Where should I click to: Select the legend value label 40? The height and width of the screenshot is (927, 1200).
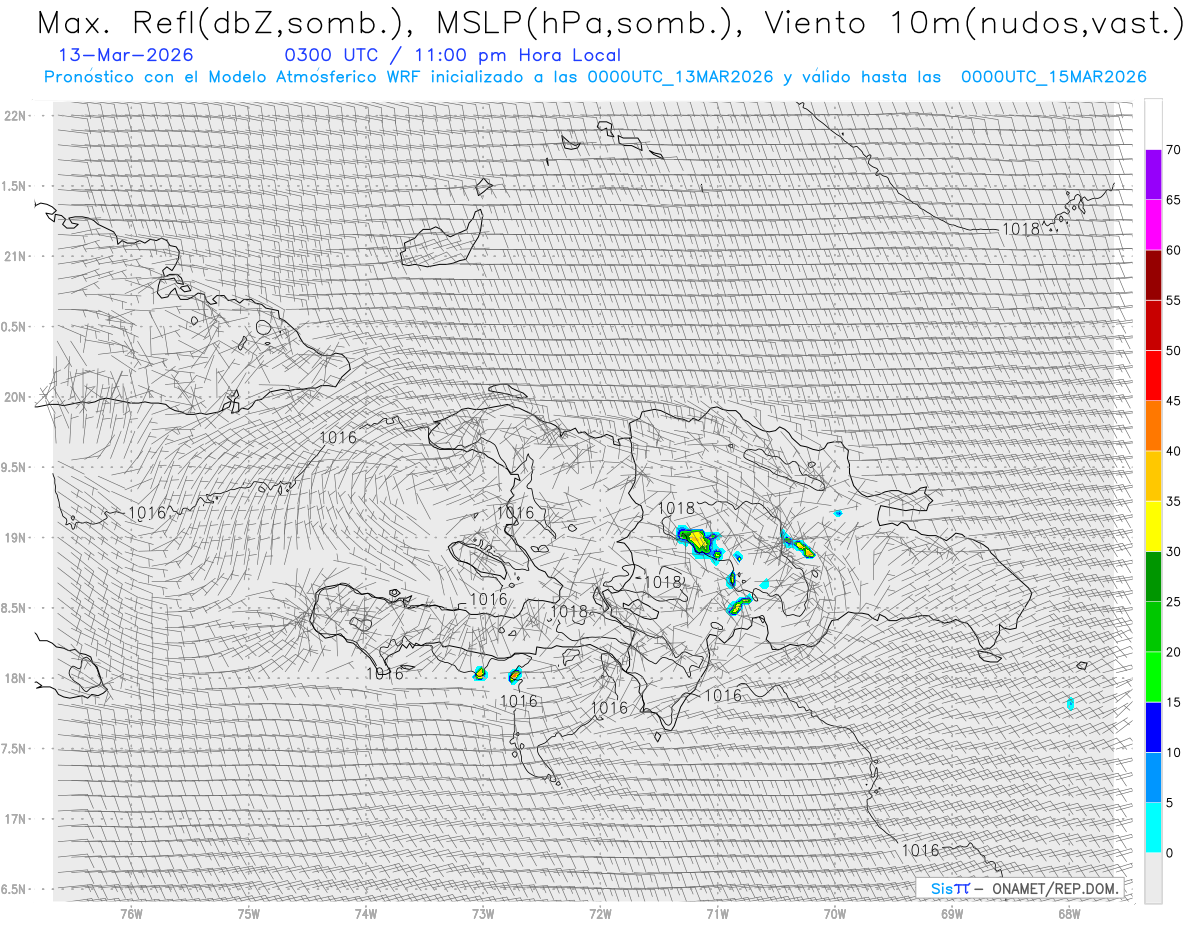tap(1173, 451)
